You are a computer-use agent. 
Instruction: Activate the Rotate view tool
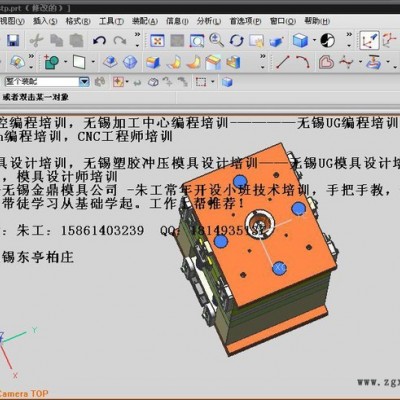coord(237,41)
